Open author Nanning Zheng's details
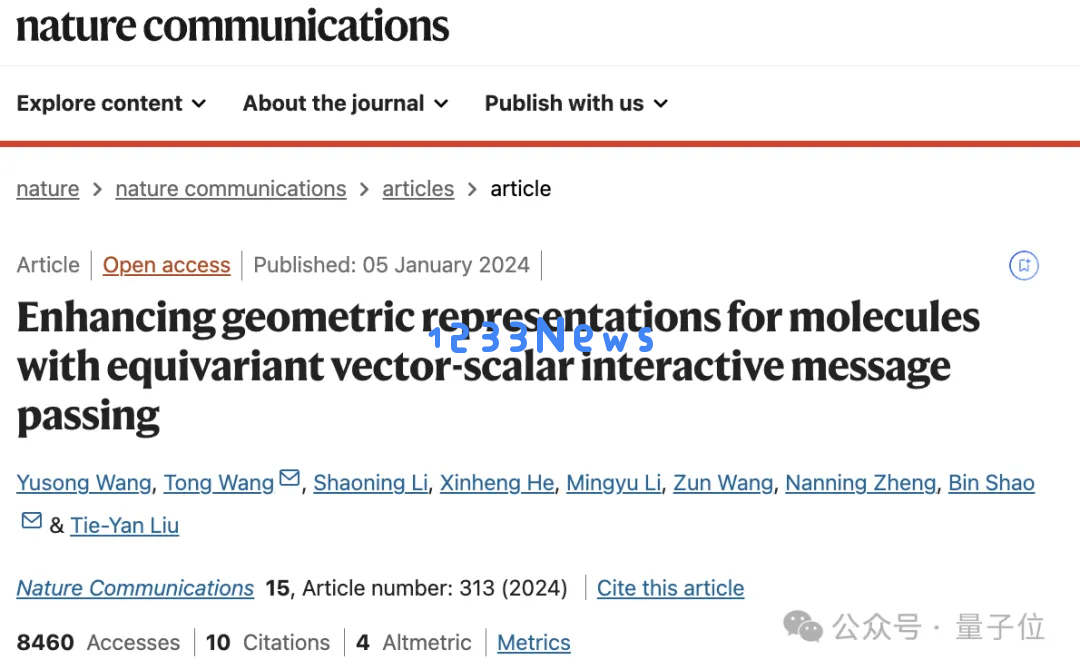This screenshot has height=670, width=1080. pyautogui.click(x=860, y=483)
